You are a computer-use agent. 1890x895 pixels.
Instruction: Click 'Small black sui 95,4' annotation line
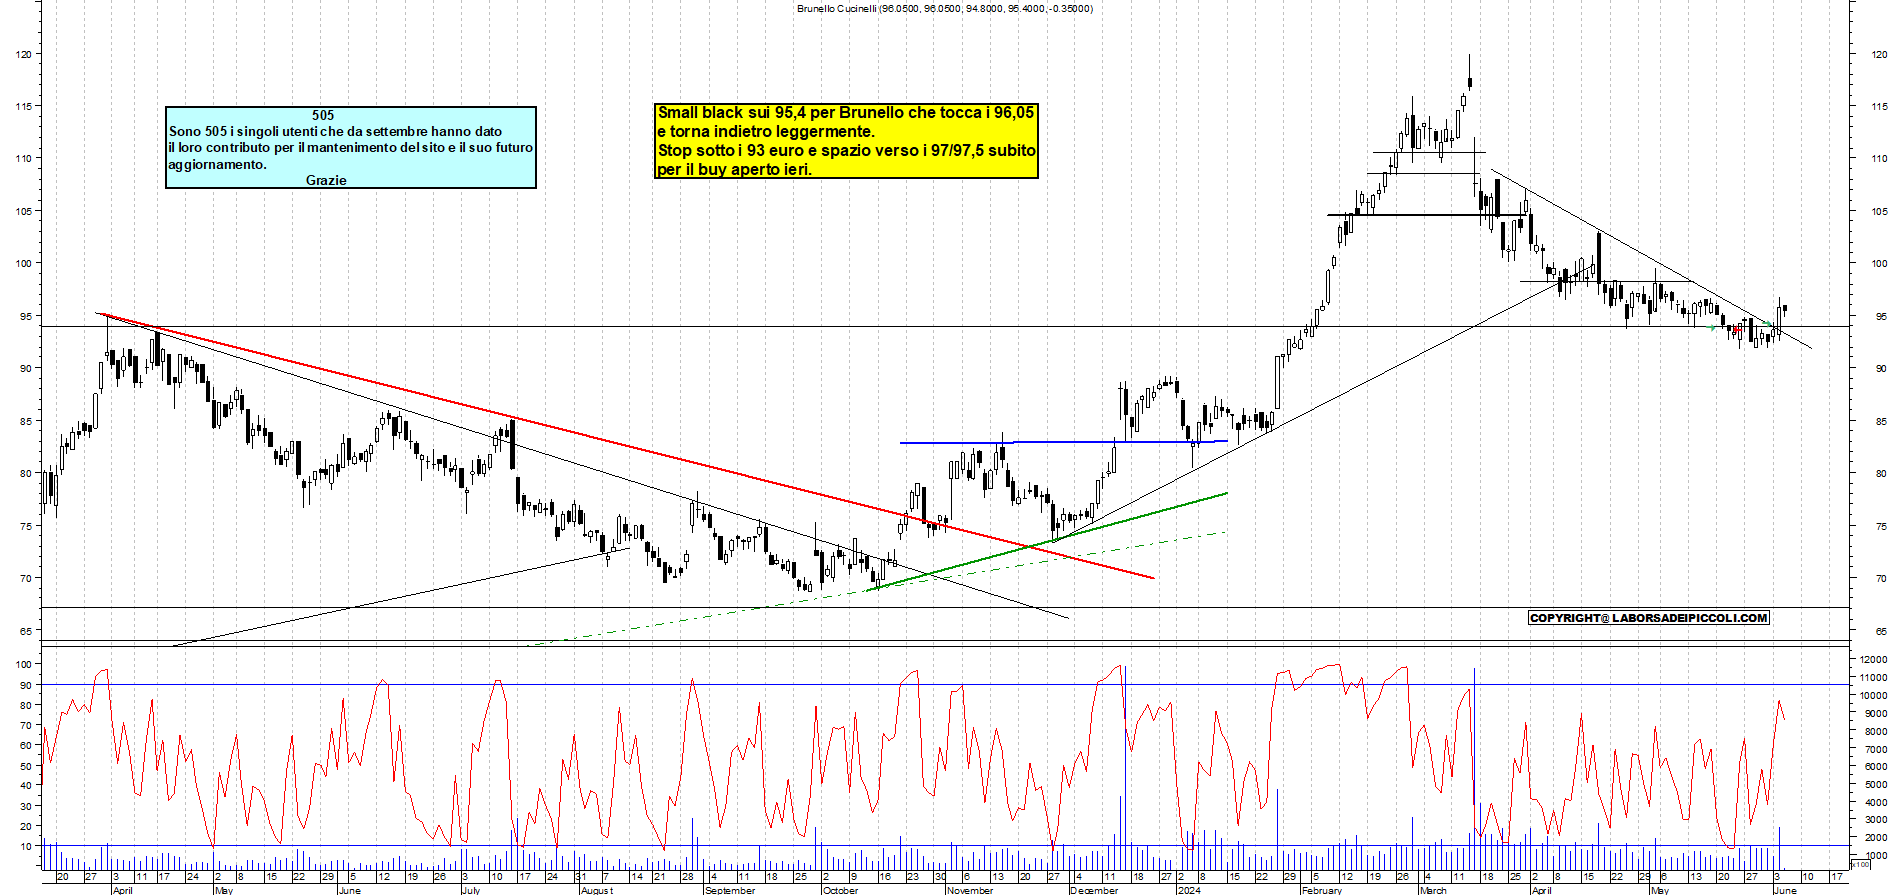(846, 113)
